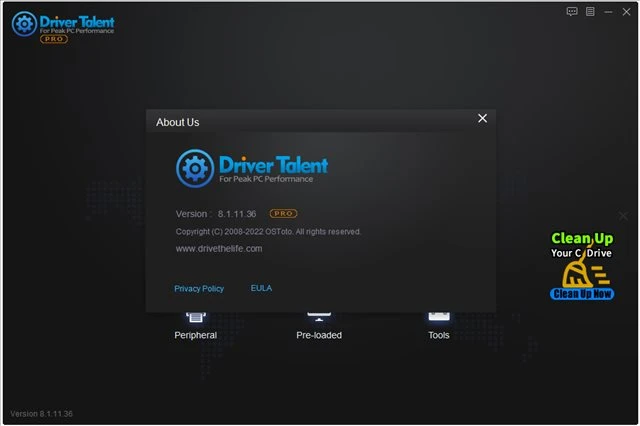The width and height of the screenshot is (640, 426).
Task: Open the Privacy Policy link
Action: pos(199,288)
